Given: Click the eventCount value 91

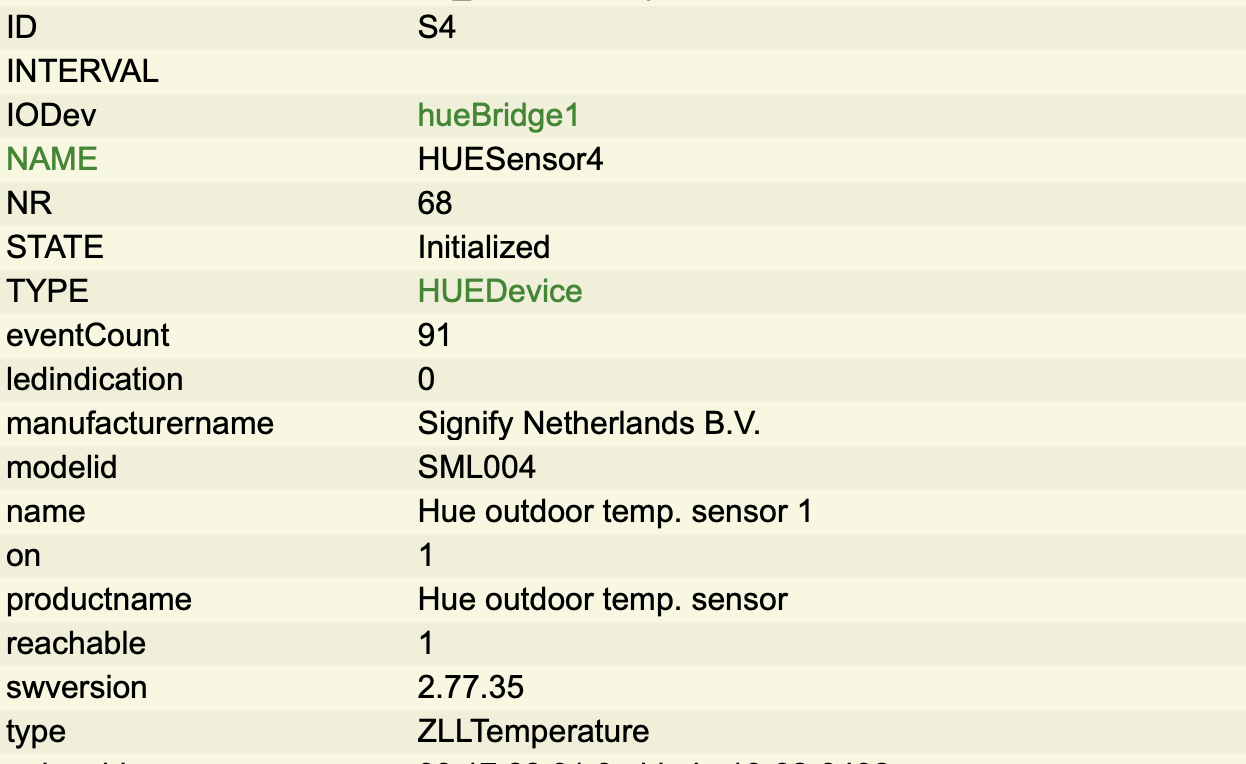Looking at the screenshot, I should (x=434, y=336).
